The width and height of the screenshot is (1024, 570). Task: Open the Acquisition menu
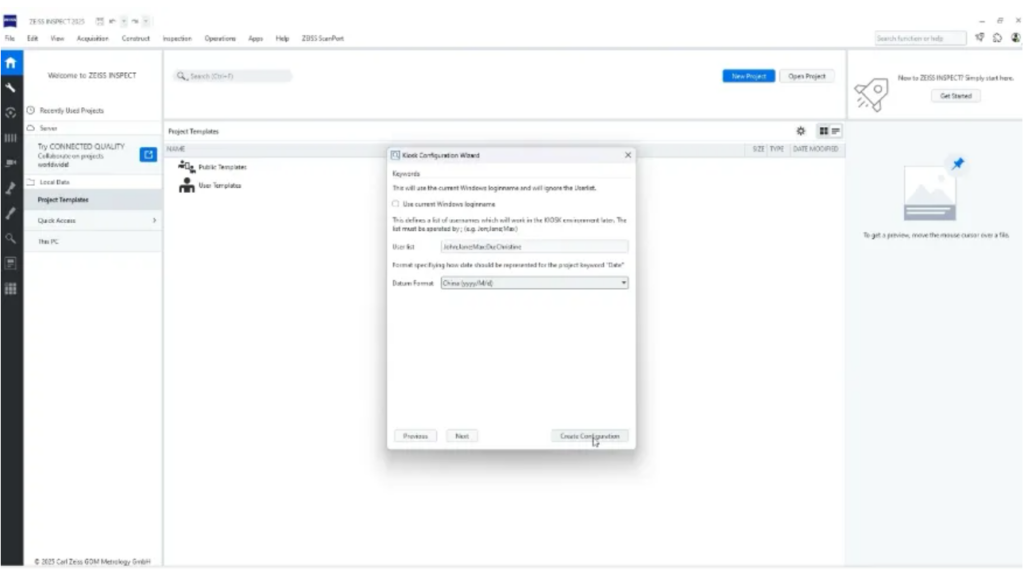[92, 39]
